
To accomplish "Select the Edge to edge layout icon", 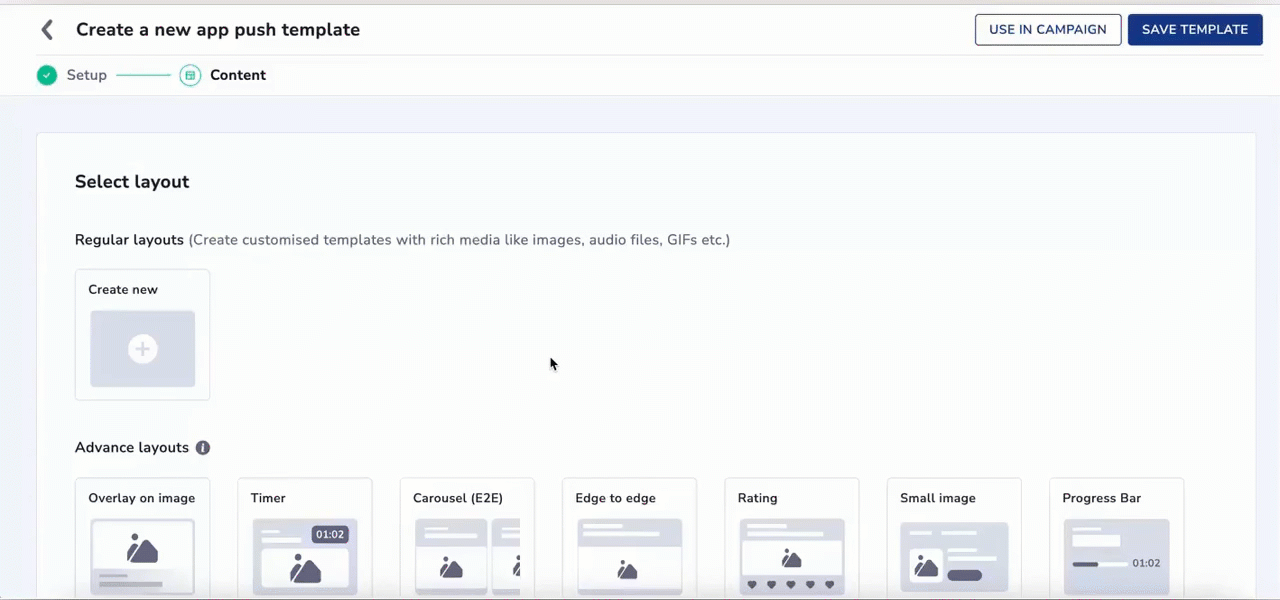I will point(628,556).
